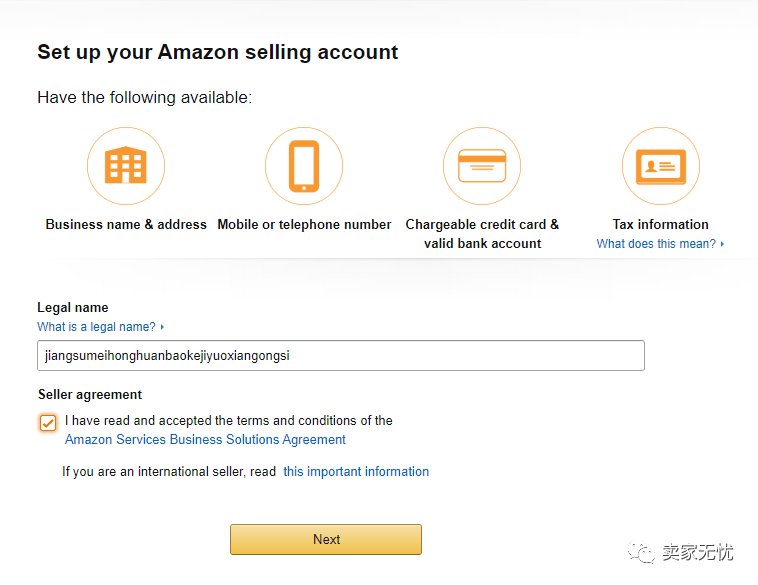Screen dimensions: 758x585
Task: Click the "I have read and accepted" agreement text
Action: [x=229, y=421]
